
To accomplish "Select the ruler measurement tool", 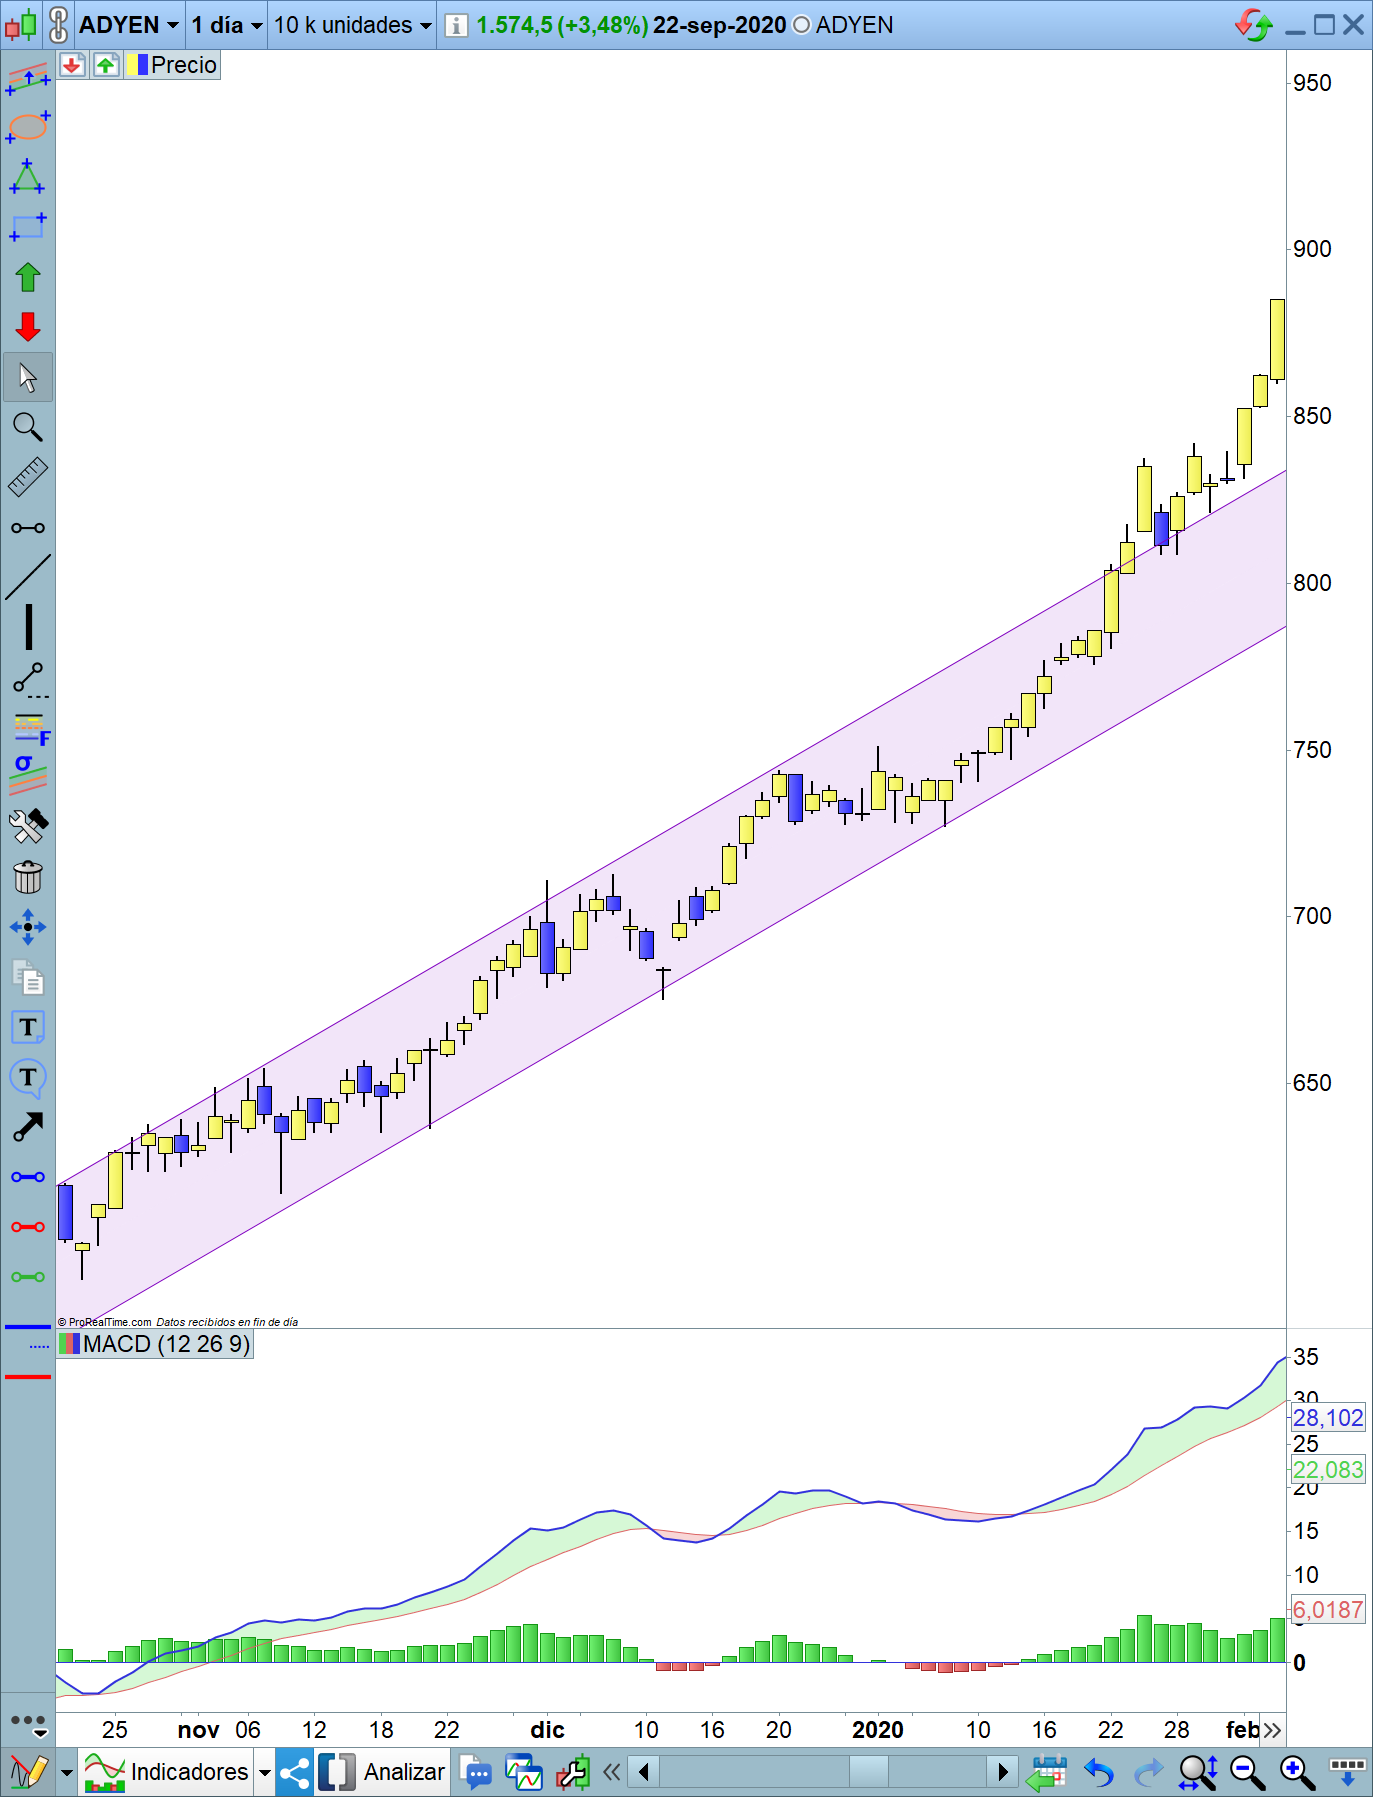I will (28, 477).
